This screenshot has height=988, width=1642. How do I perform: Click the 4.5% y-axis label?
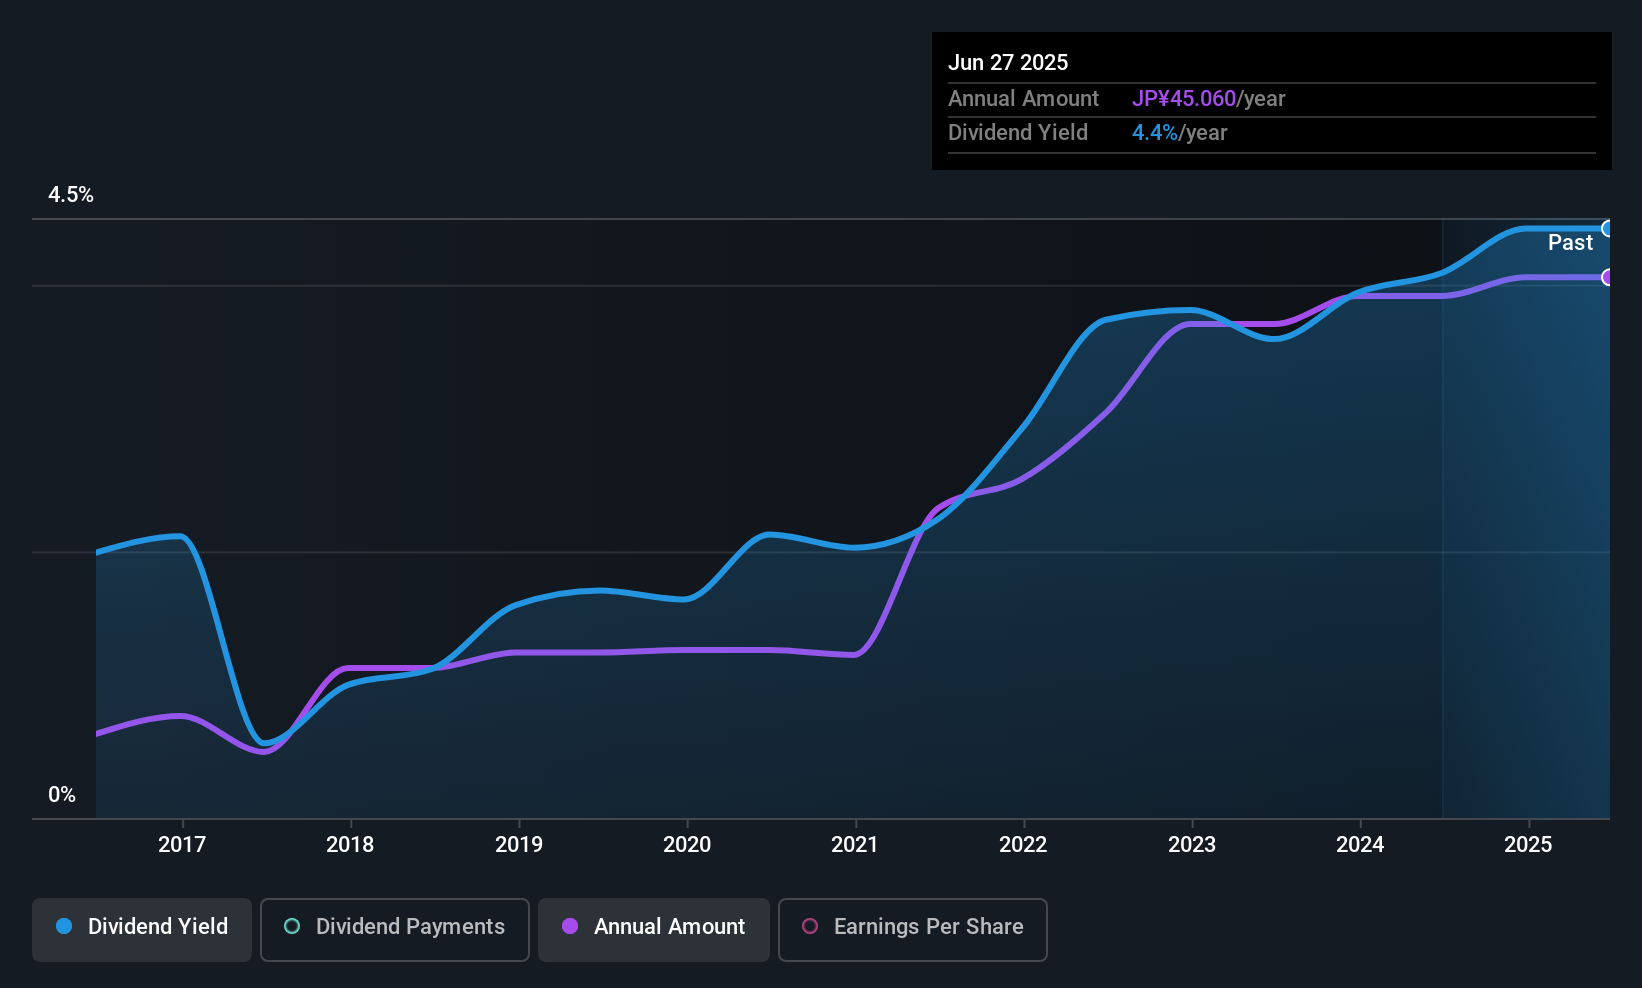coord(71,194)
